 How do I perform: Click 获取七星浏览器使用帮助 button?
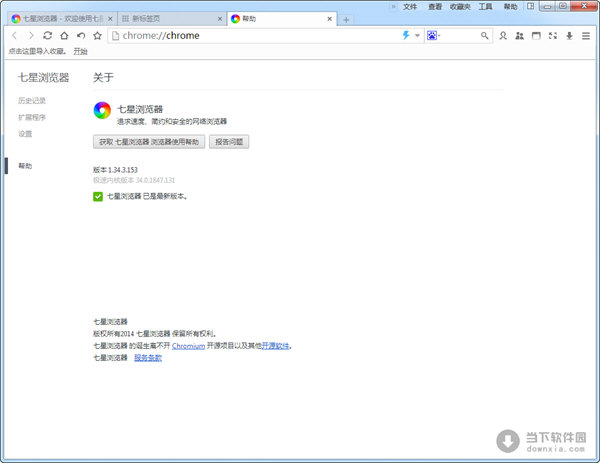[149, 142]
